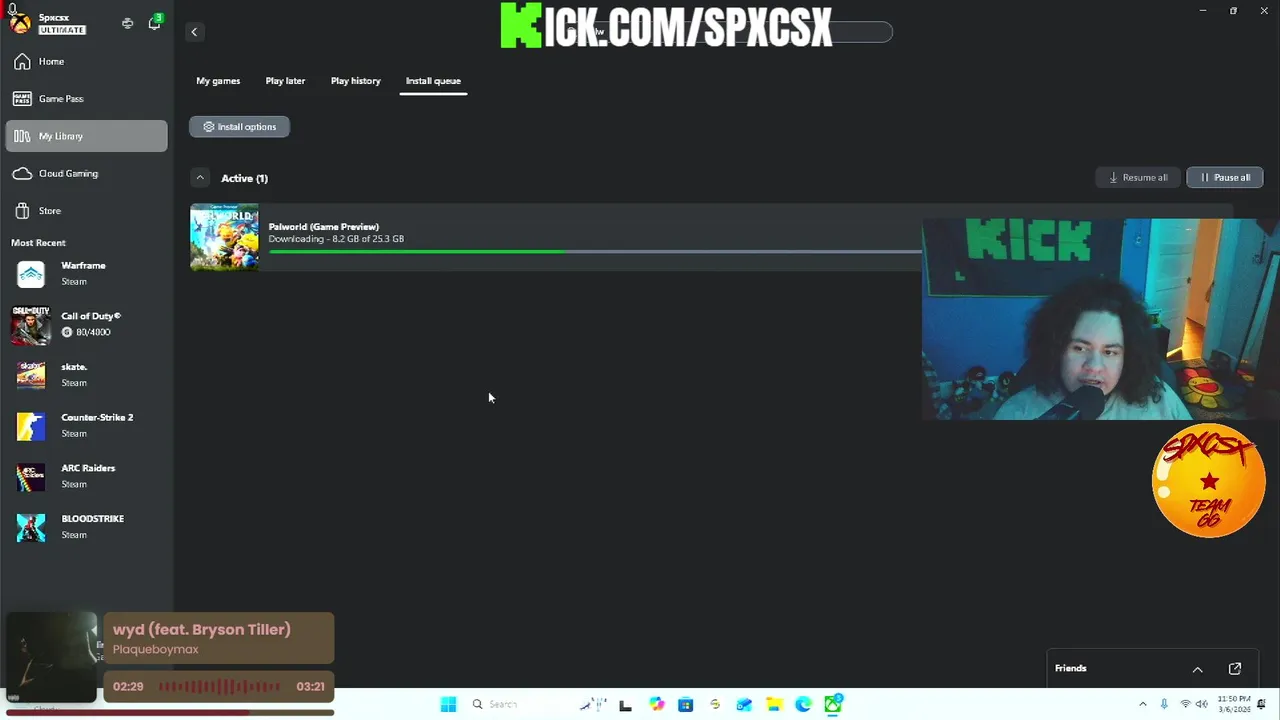1280x720 pixels.
Task: Open the clock showing 11:50 PM
Action: point(1233,704)
